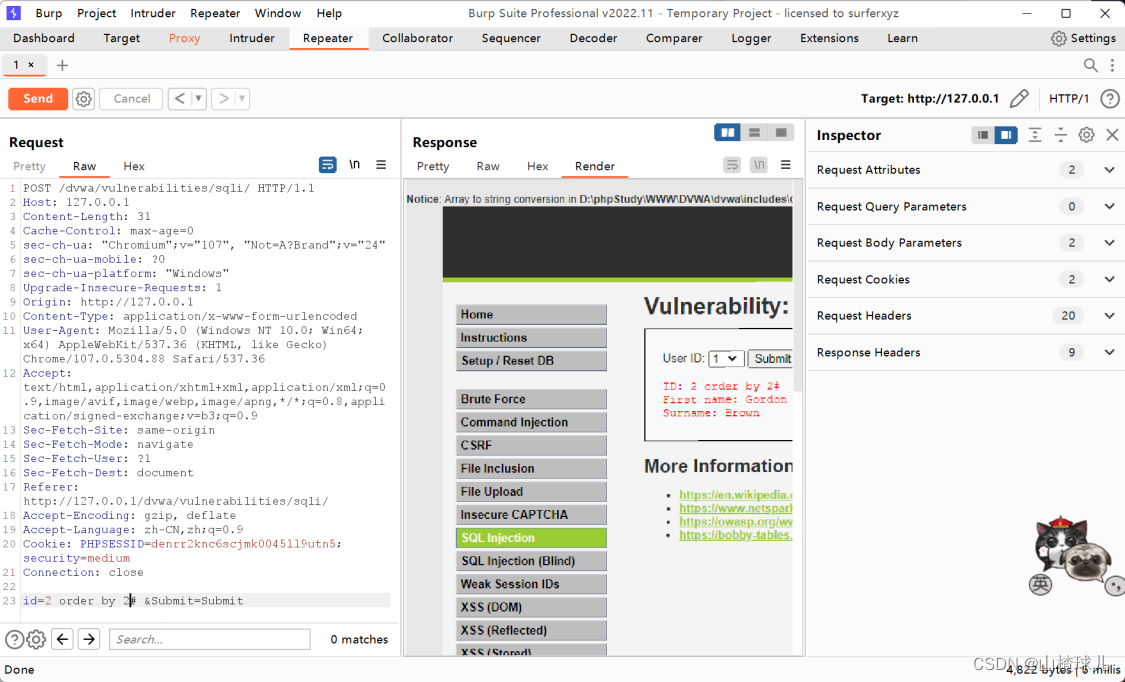Viewport: 1125px width, 682px height.
Task: Switch to tabbed combined layout view
Action: point(781,133)
